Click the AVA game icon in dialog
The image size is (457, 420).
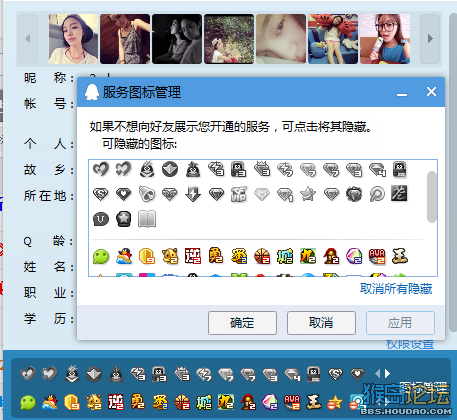(x=377, y=256)
